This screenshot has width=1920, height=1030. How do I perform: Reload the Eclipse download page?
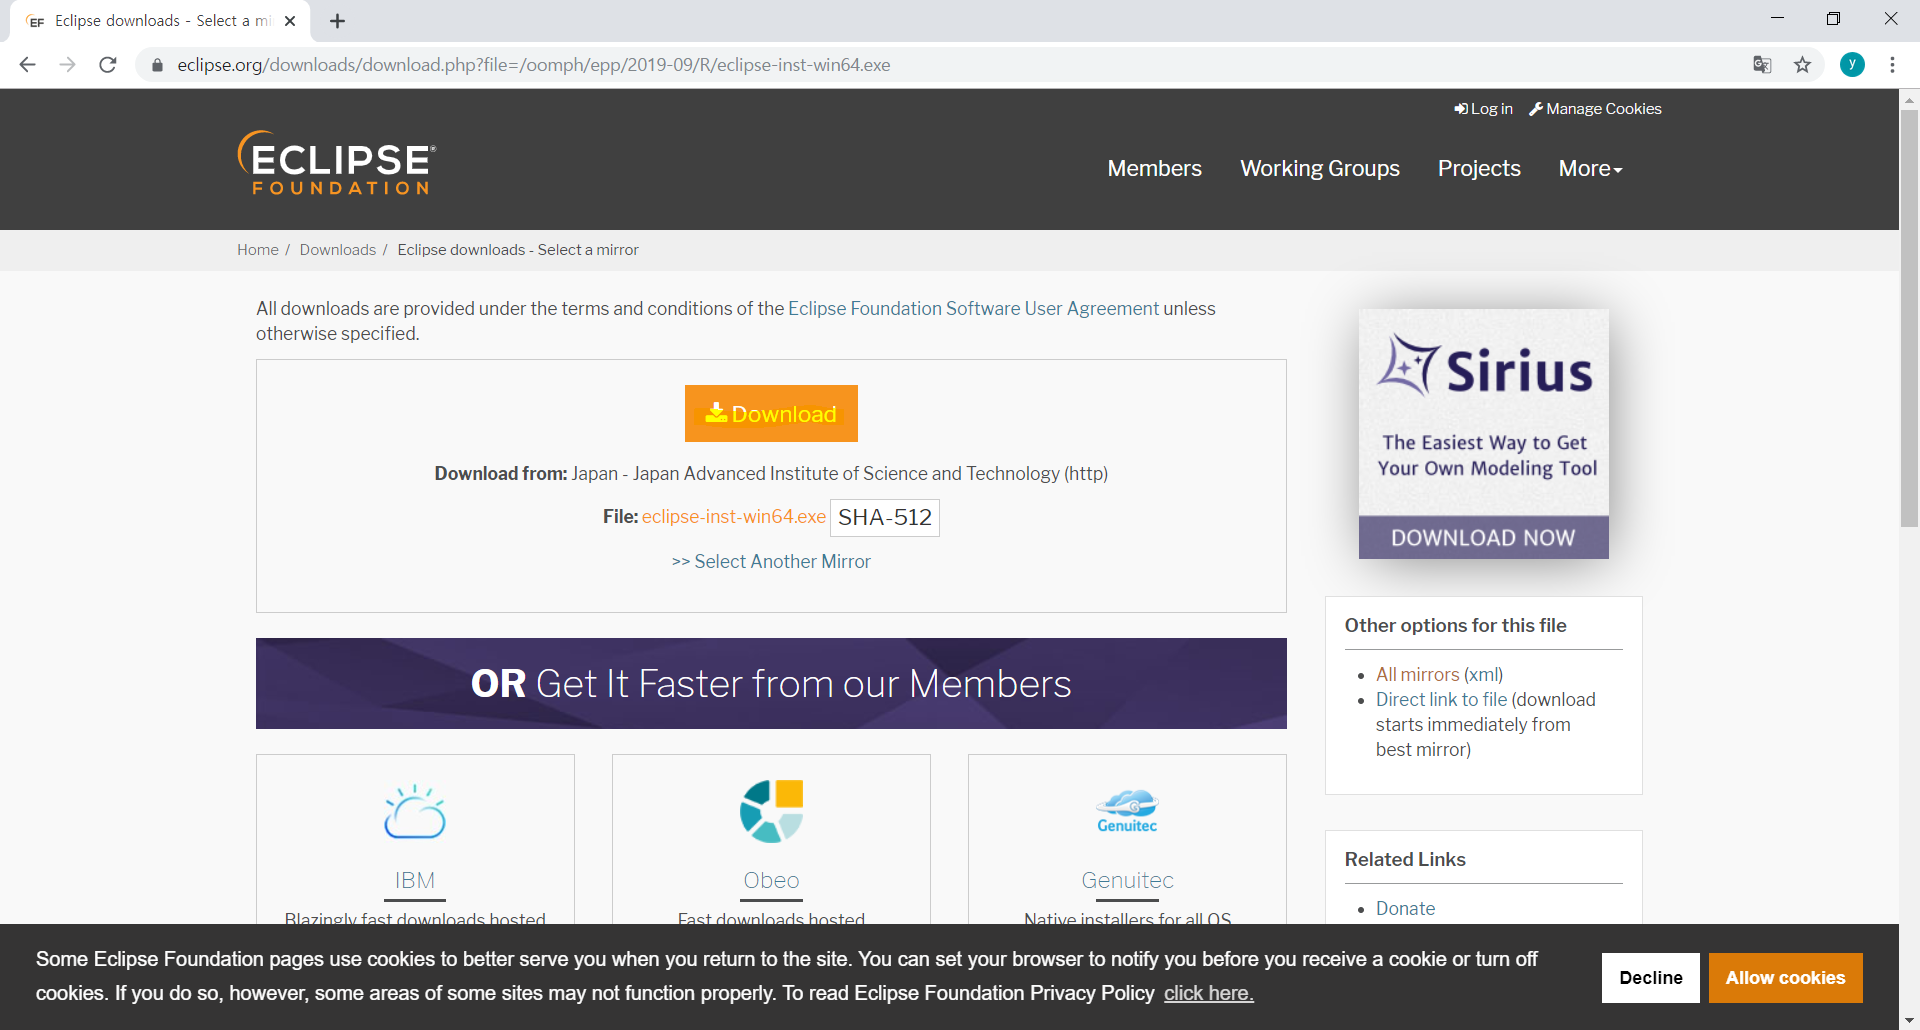pos(108,65)
